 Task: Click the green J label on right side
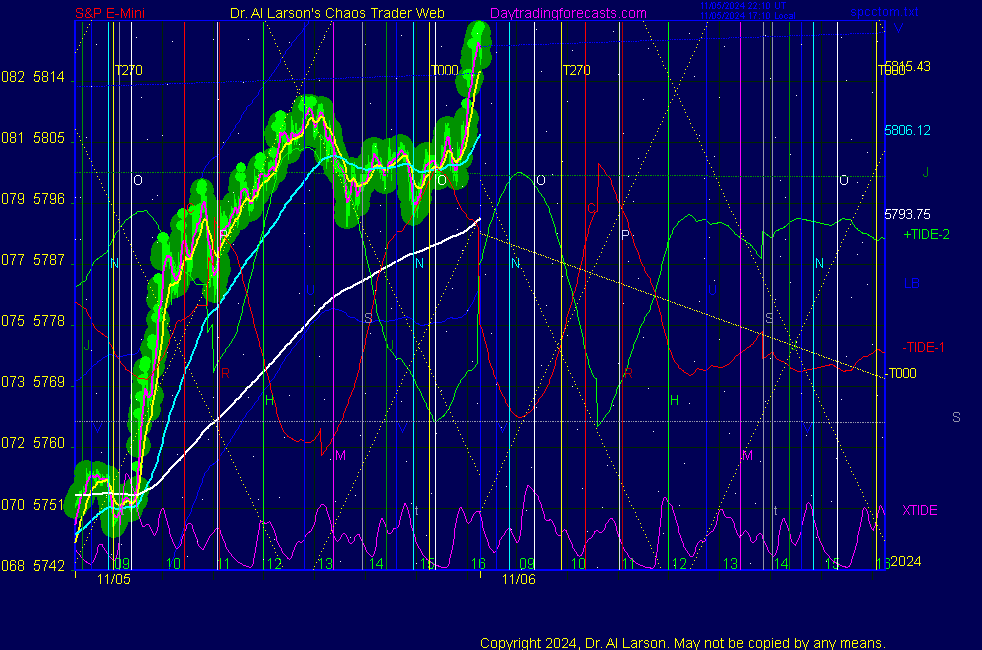tap(926, 172)
